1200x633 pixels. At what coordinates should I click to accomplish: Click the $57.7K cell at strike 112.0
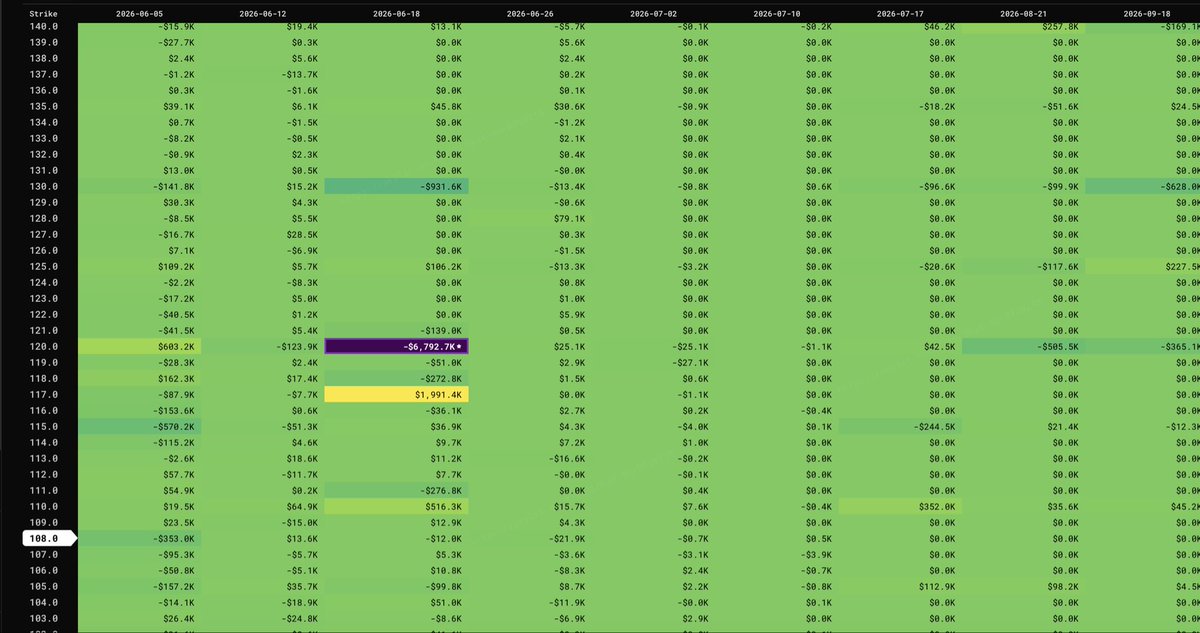[140, 474]
